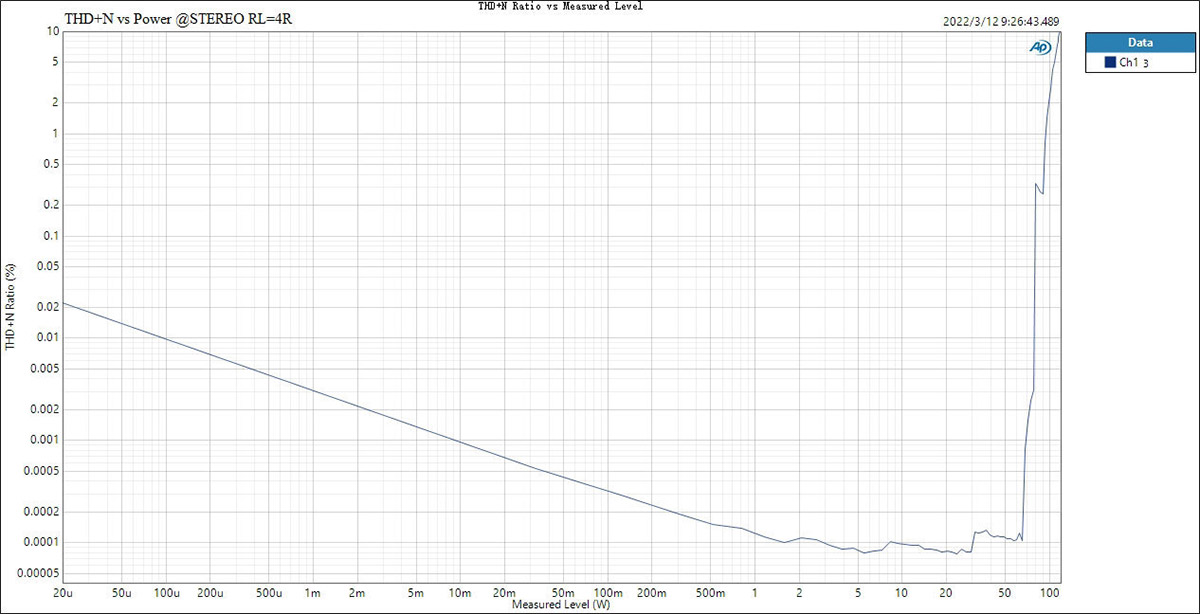Click the 'THD+N Ratio (%)' axis label
1200x614 pixels.
[x=10, y=307]
